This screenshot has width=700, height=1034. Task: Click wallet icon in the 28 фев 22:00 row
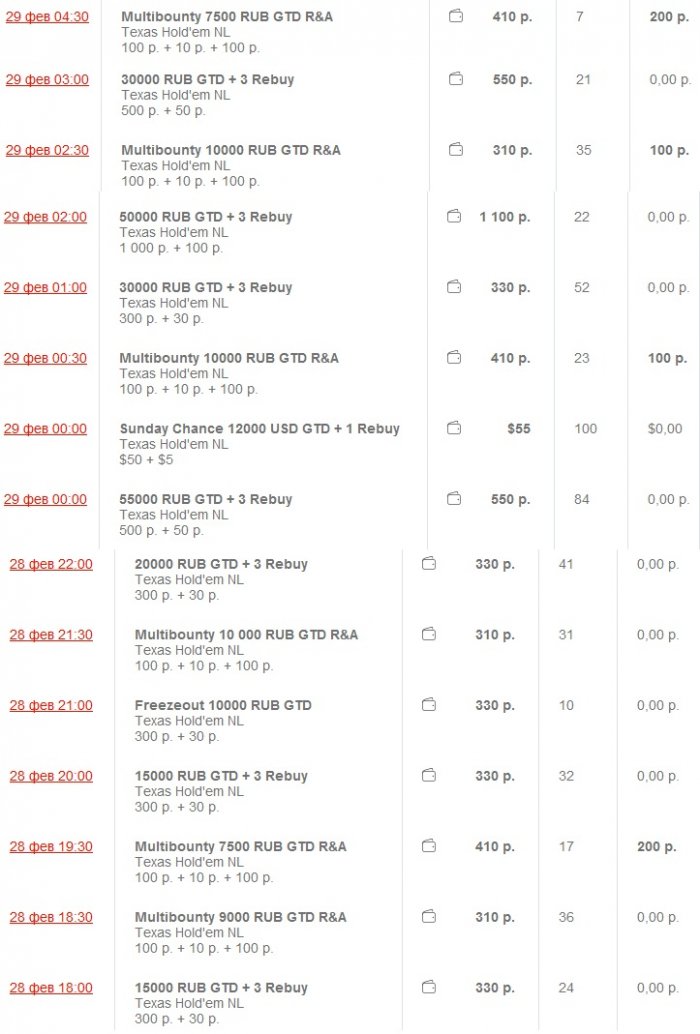[429, 564]
